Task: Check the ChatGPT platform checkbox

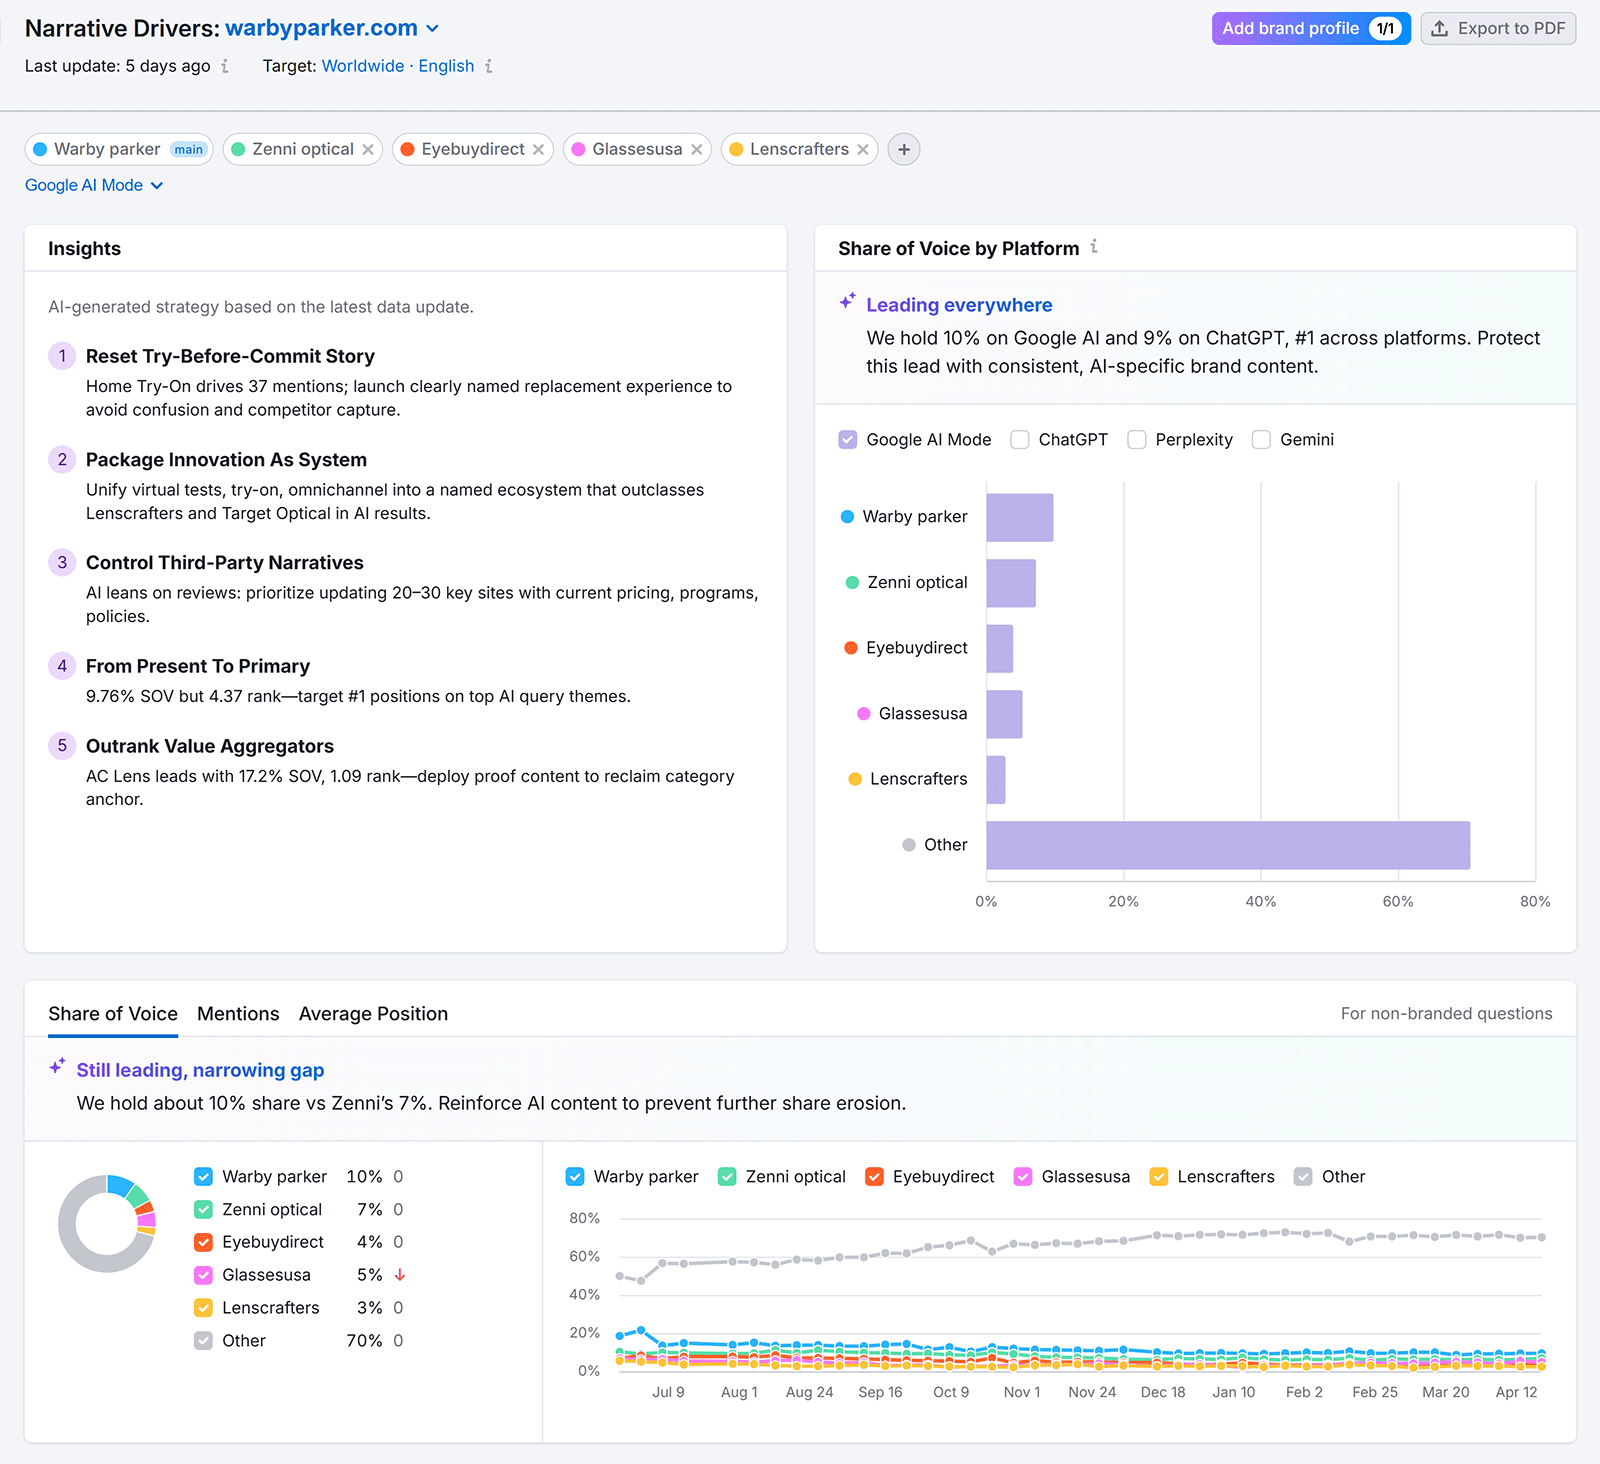Action: pos(1020,440)
